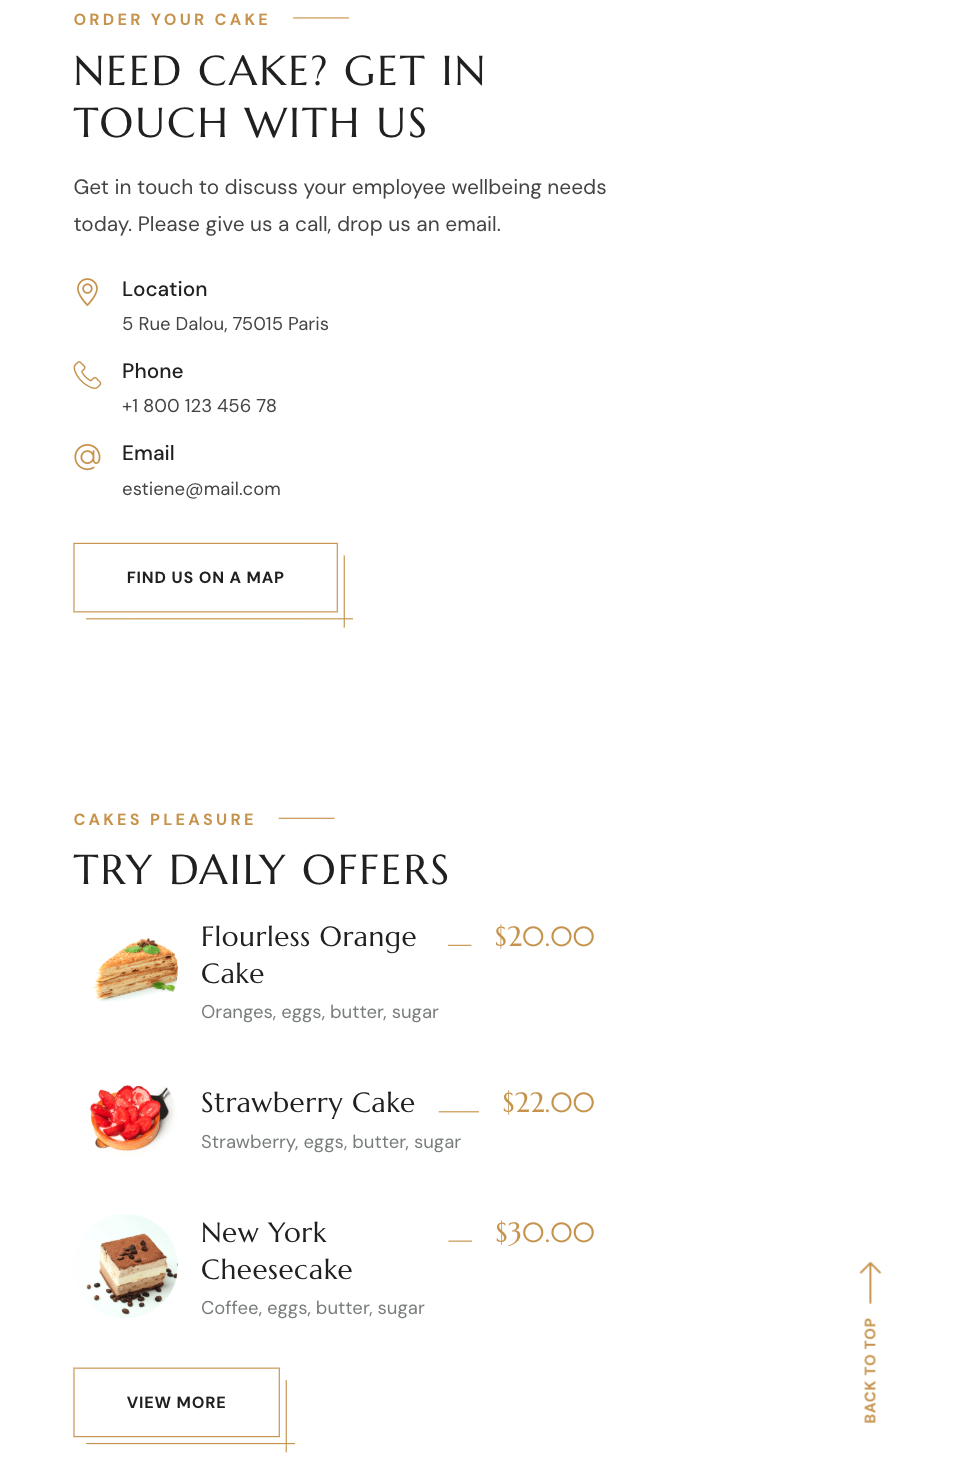This screenshot has height=1464, width=968.
Task: Click the $20.00 price
Action: coord(544,937)
